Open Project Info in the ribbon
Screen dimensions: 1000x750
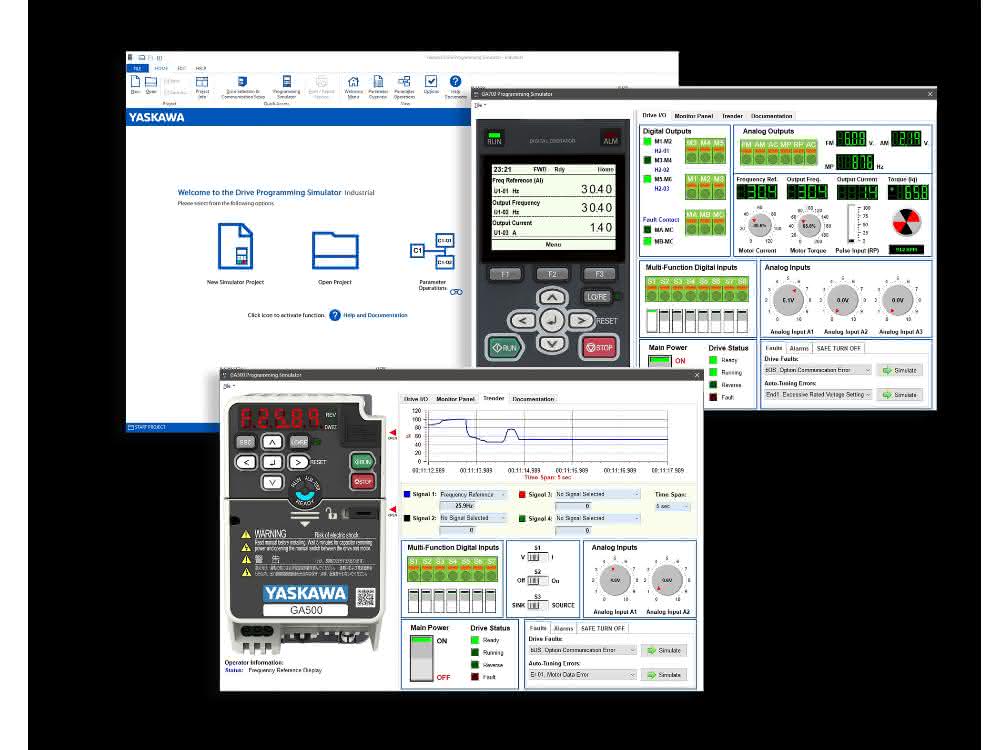202,86
